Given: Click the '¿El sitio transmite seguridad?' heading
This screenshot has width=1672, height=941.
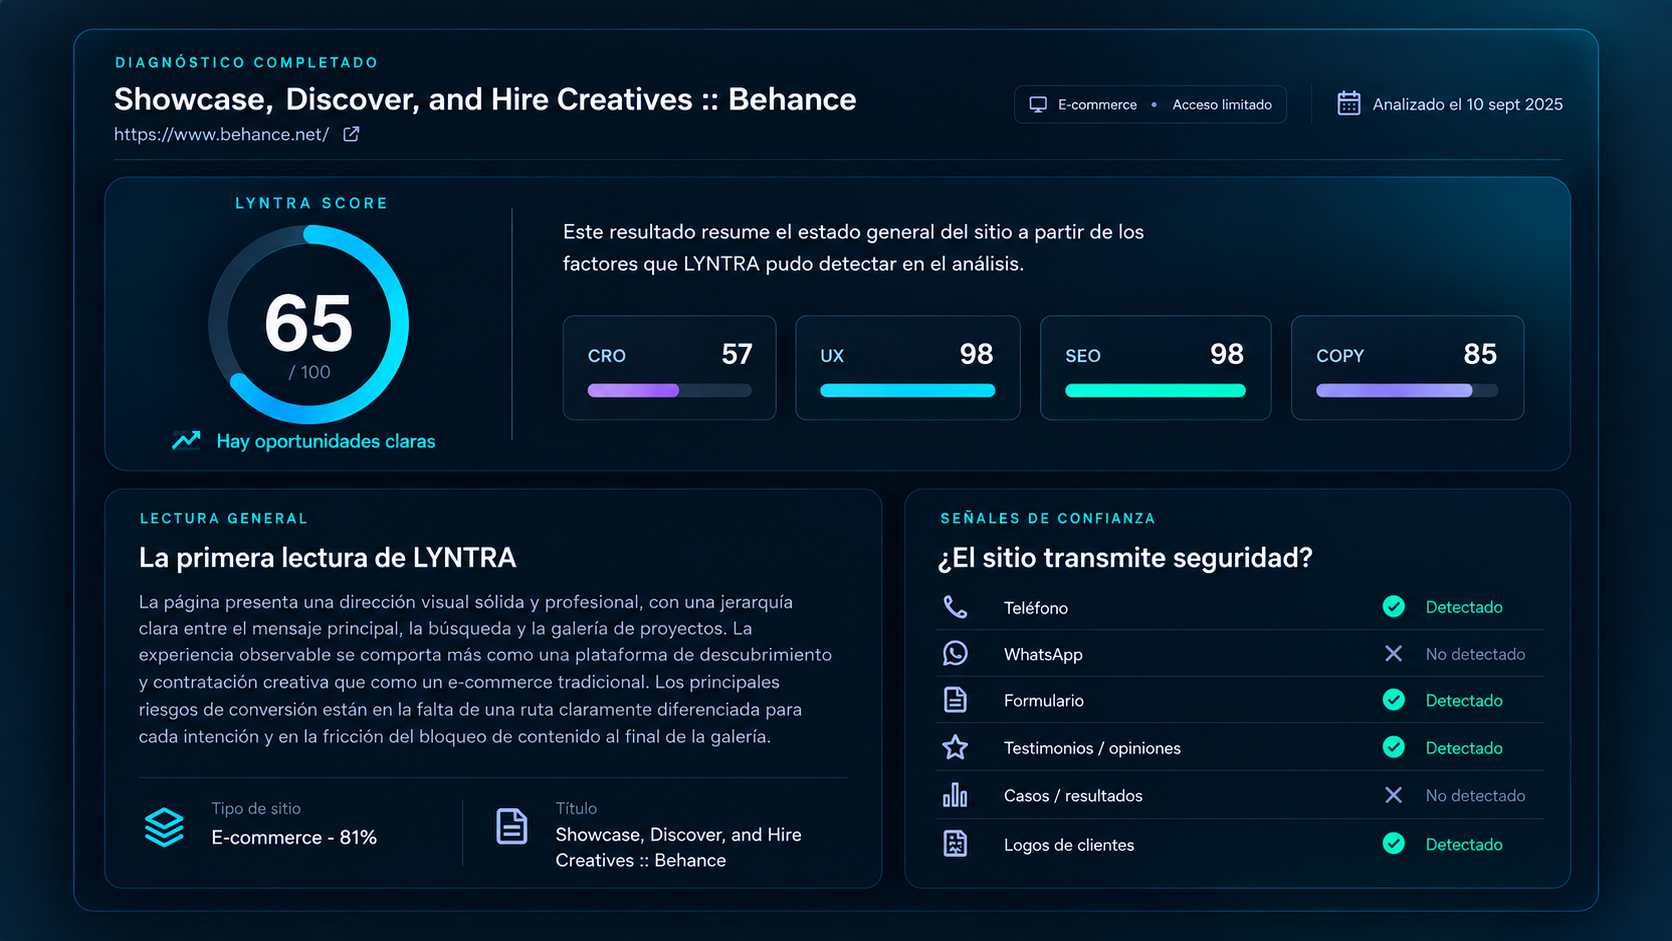Looking at the screenshot, I should pos(1124,558).
